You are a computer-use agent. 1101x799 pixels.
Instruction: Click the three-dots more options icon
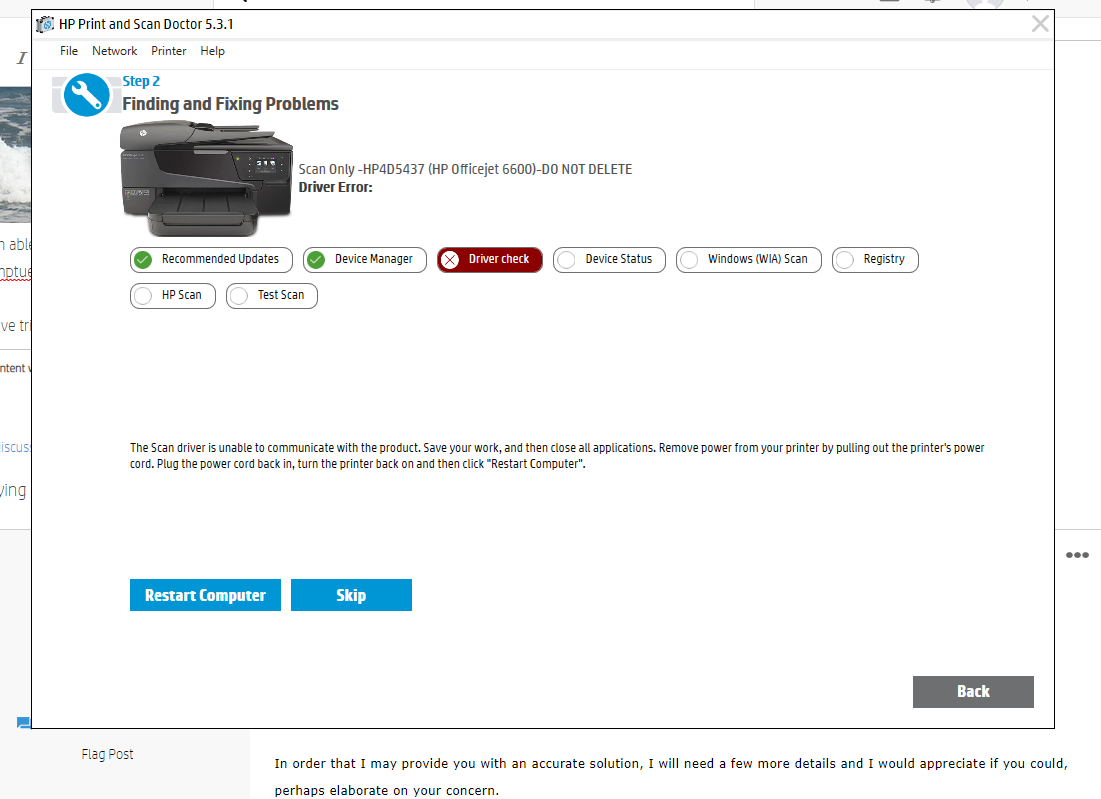tap(1077, 555)
